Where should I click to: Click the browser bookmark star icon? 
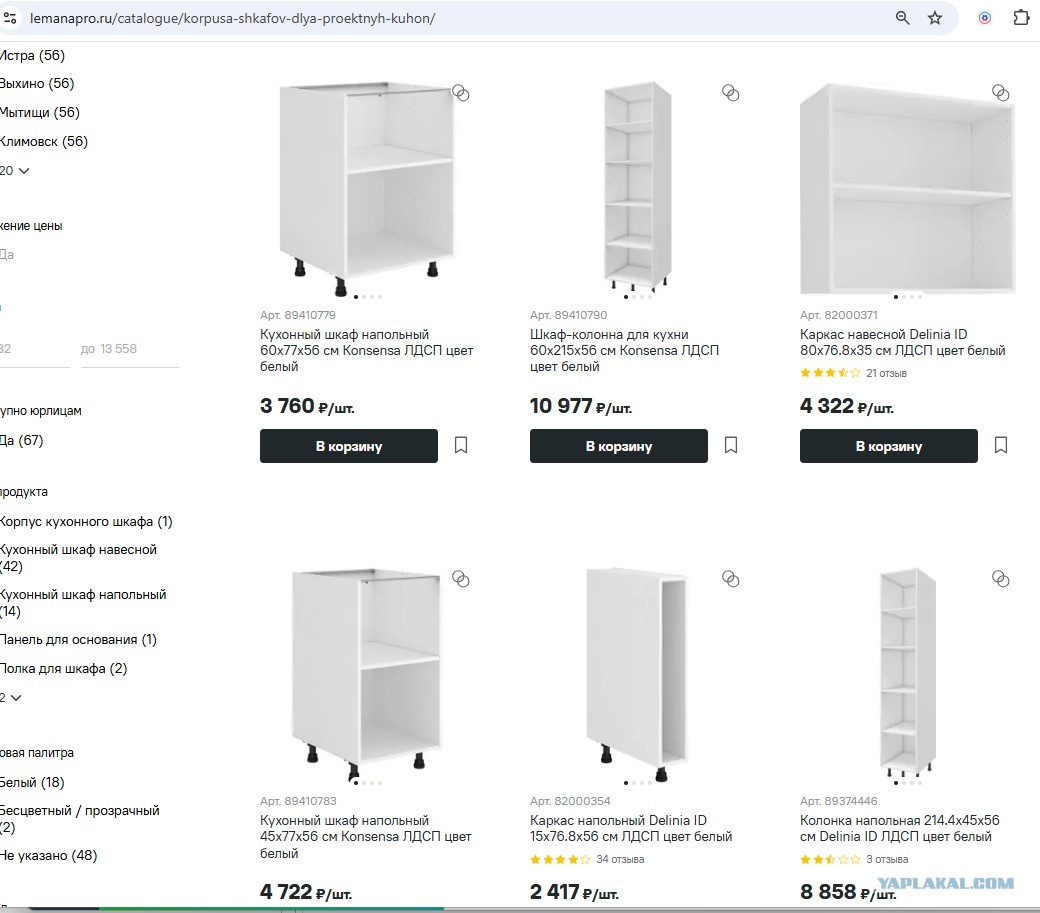tap(935, 18)
